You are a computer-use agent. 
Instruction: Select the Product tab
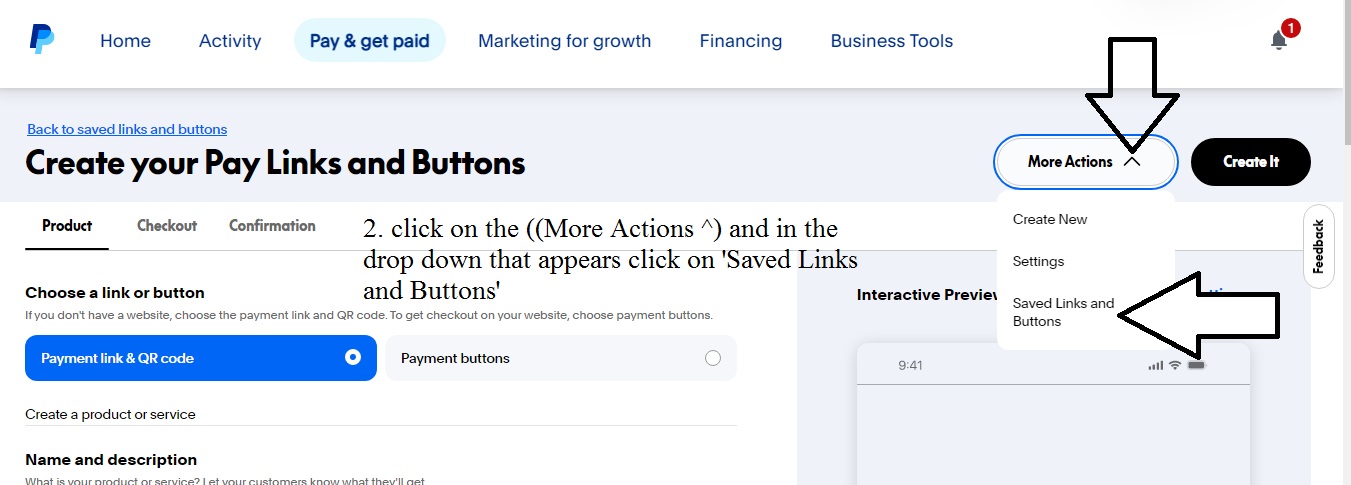(x=67, y=226)
